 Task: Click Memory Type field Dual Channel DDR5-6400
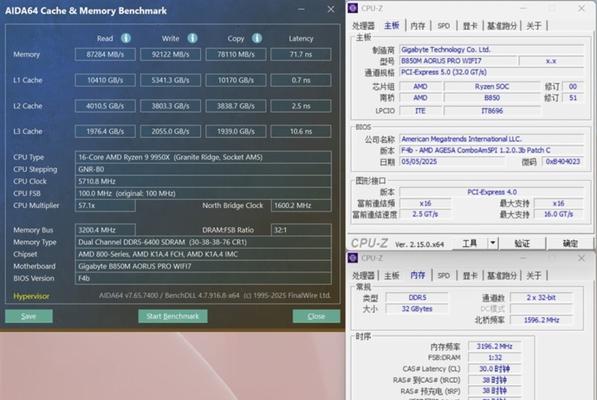(x=203, y=242)
